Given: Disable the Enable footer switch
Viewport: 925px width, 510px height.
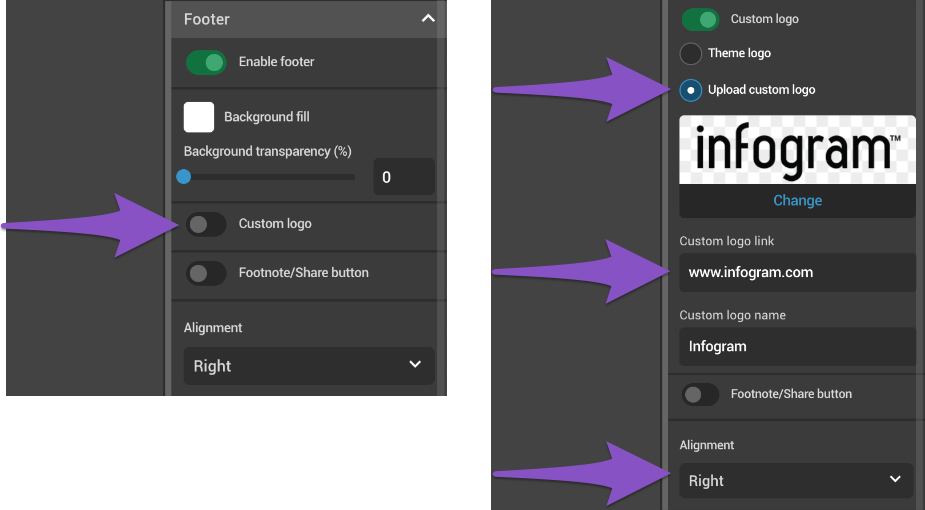Looking at the screenshot, I should point(206,62).
